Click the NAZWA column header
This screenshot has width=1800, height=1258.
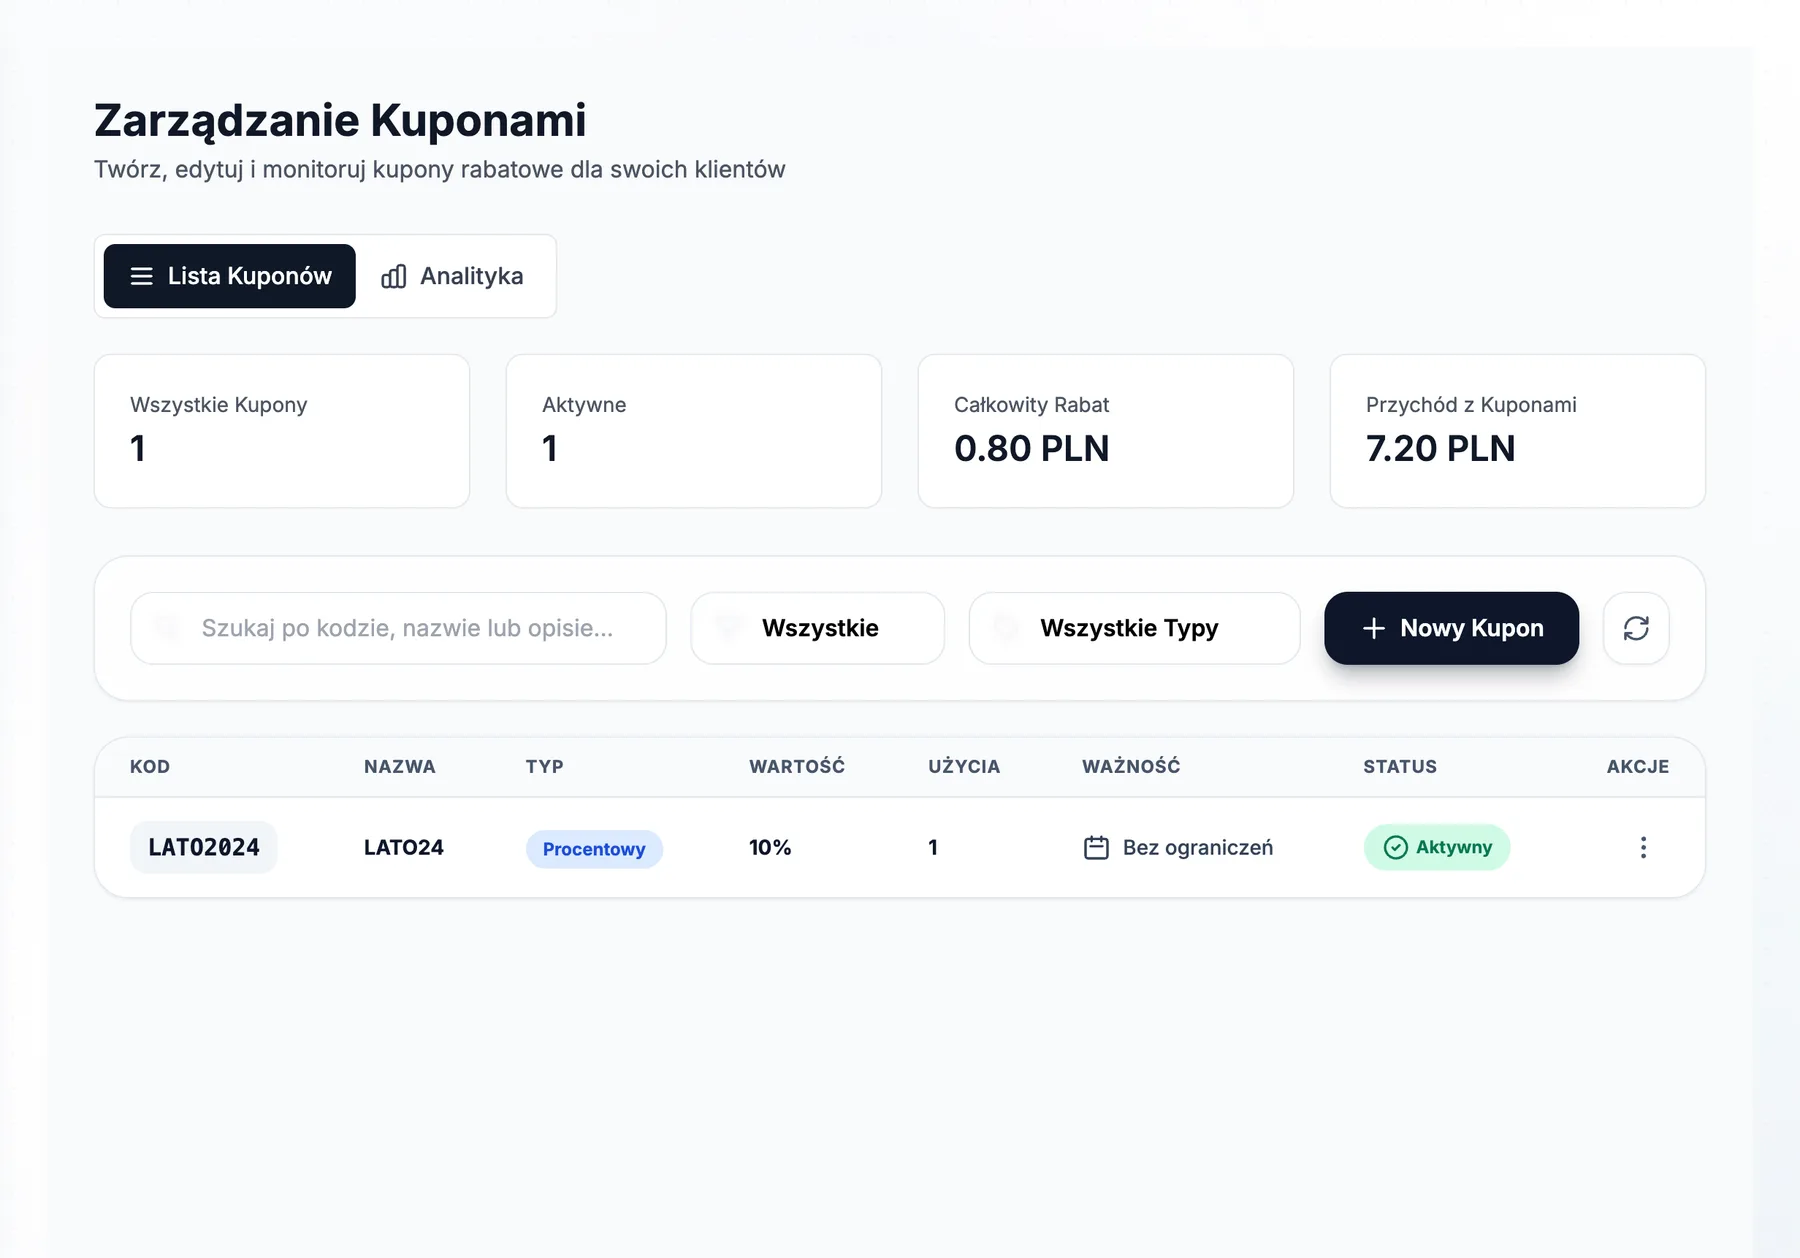pos(400,767)
